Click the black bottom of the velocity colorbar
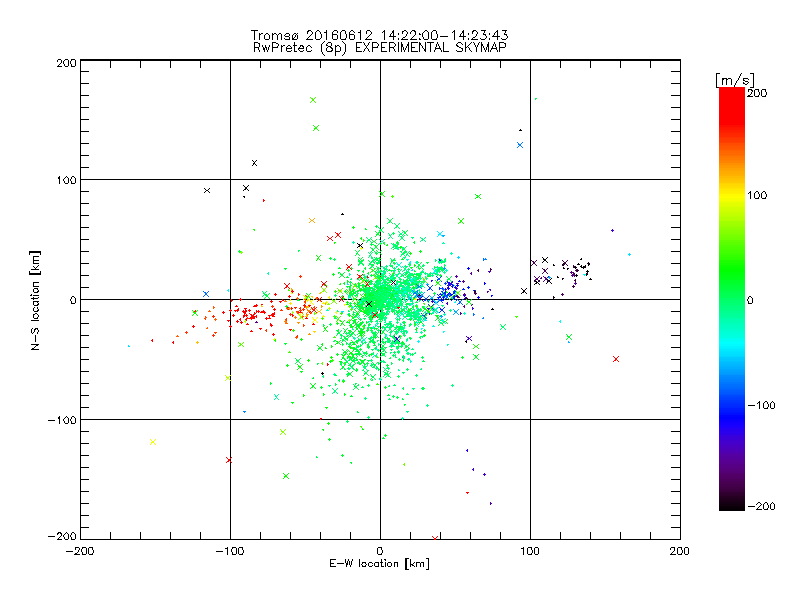This screenshot has height=600, width=800. point(732,503)
